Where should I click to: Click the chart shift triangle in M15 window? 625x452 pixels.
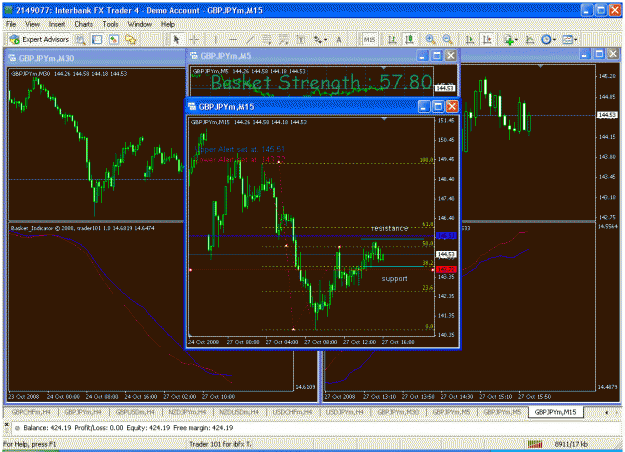pyautogui.click(x=384, y=119)
